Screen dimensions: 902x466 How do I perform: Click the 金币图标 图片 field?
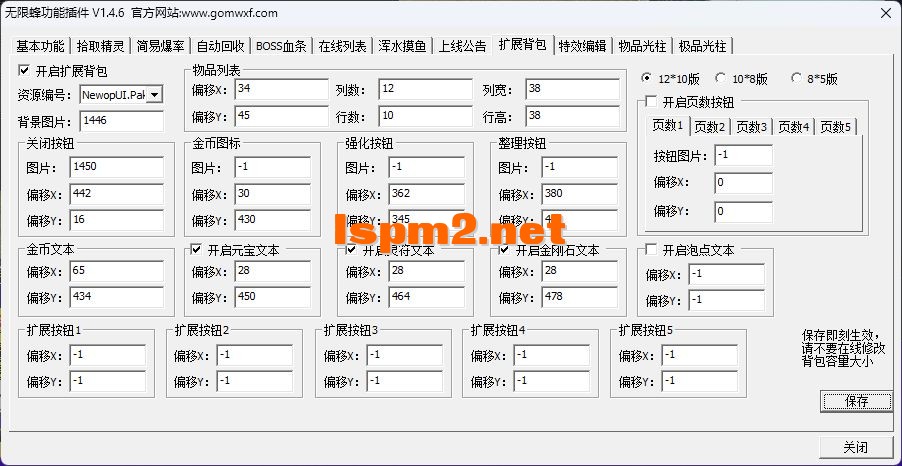[273, 167]
